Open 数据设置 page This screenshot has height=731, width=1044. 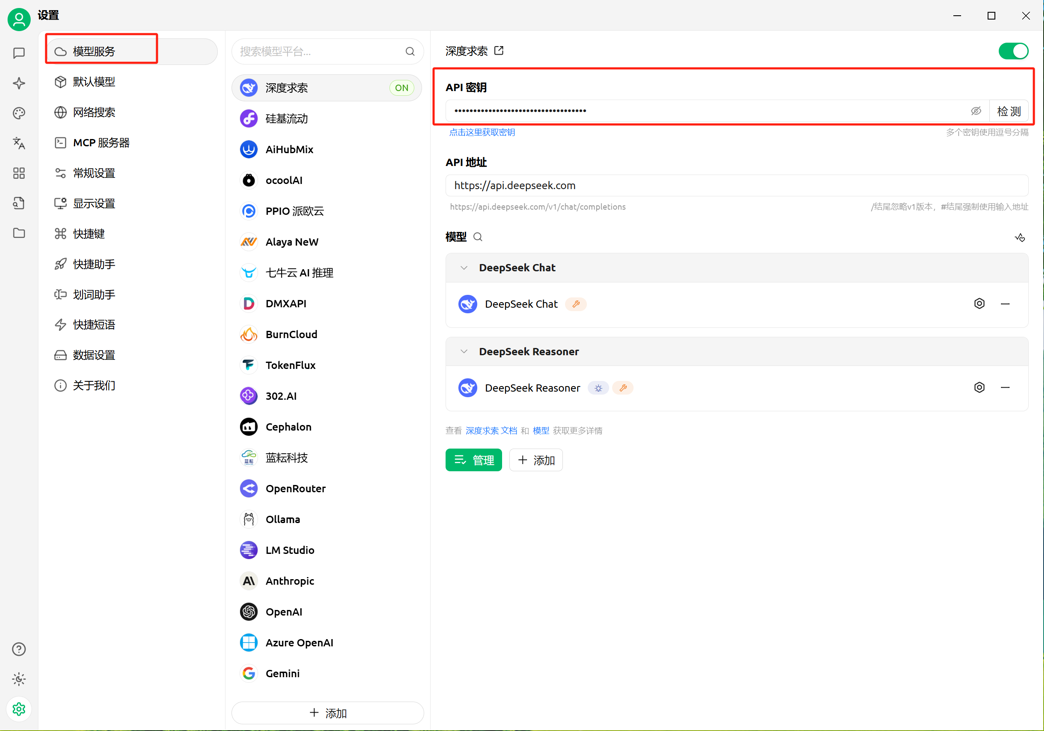[132, 355]
